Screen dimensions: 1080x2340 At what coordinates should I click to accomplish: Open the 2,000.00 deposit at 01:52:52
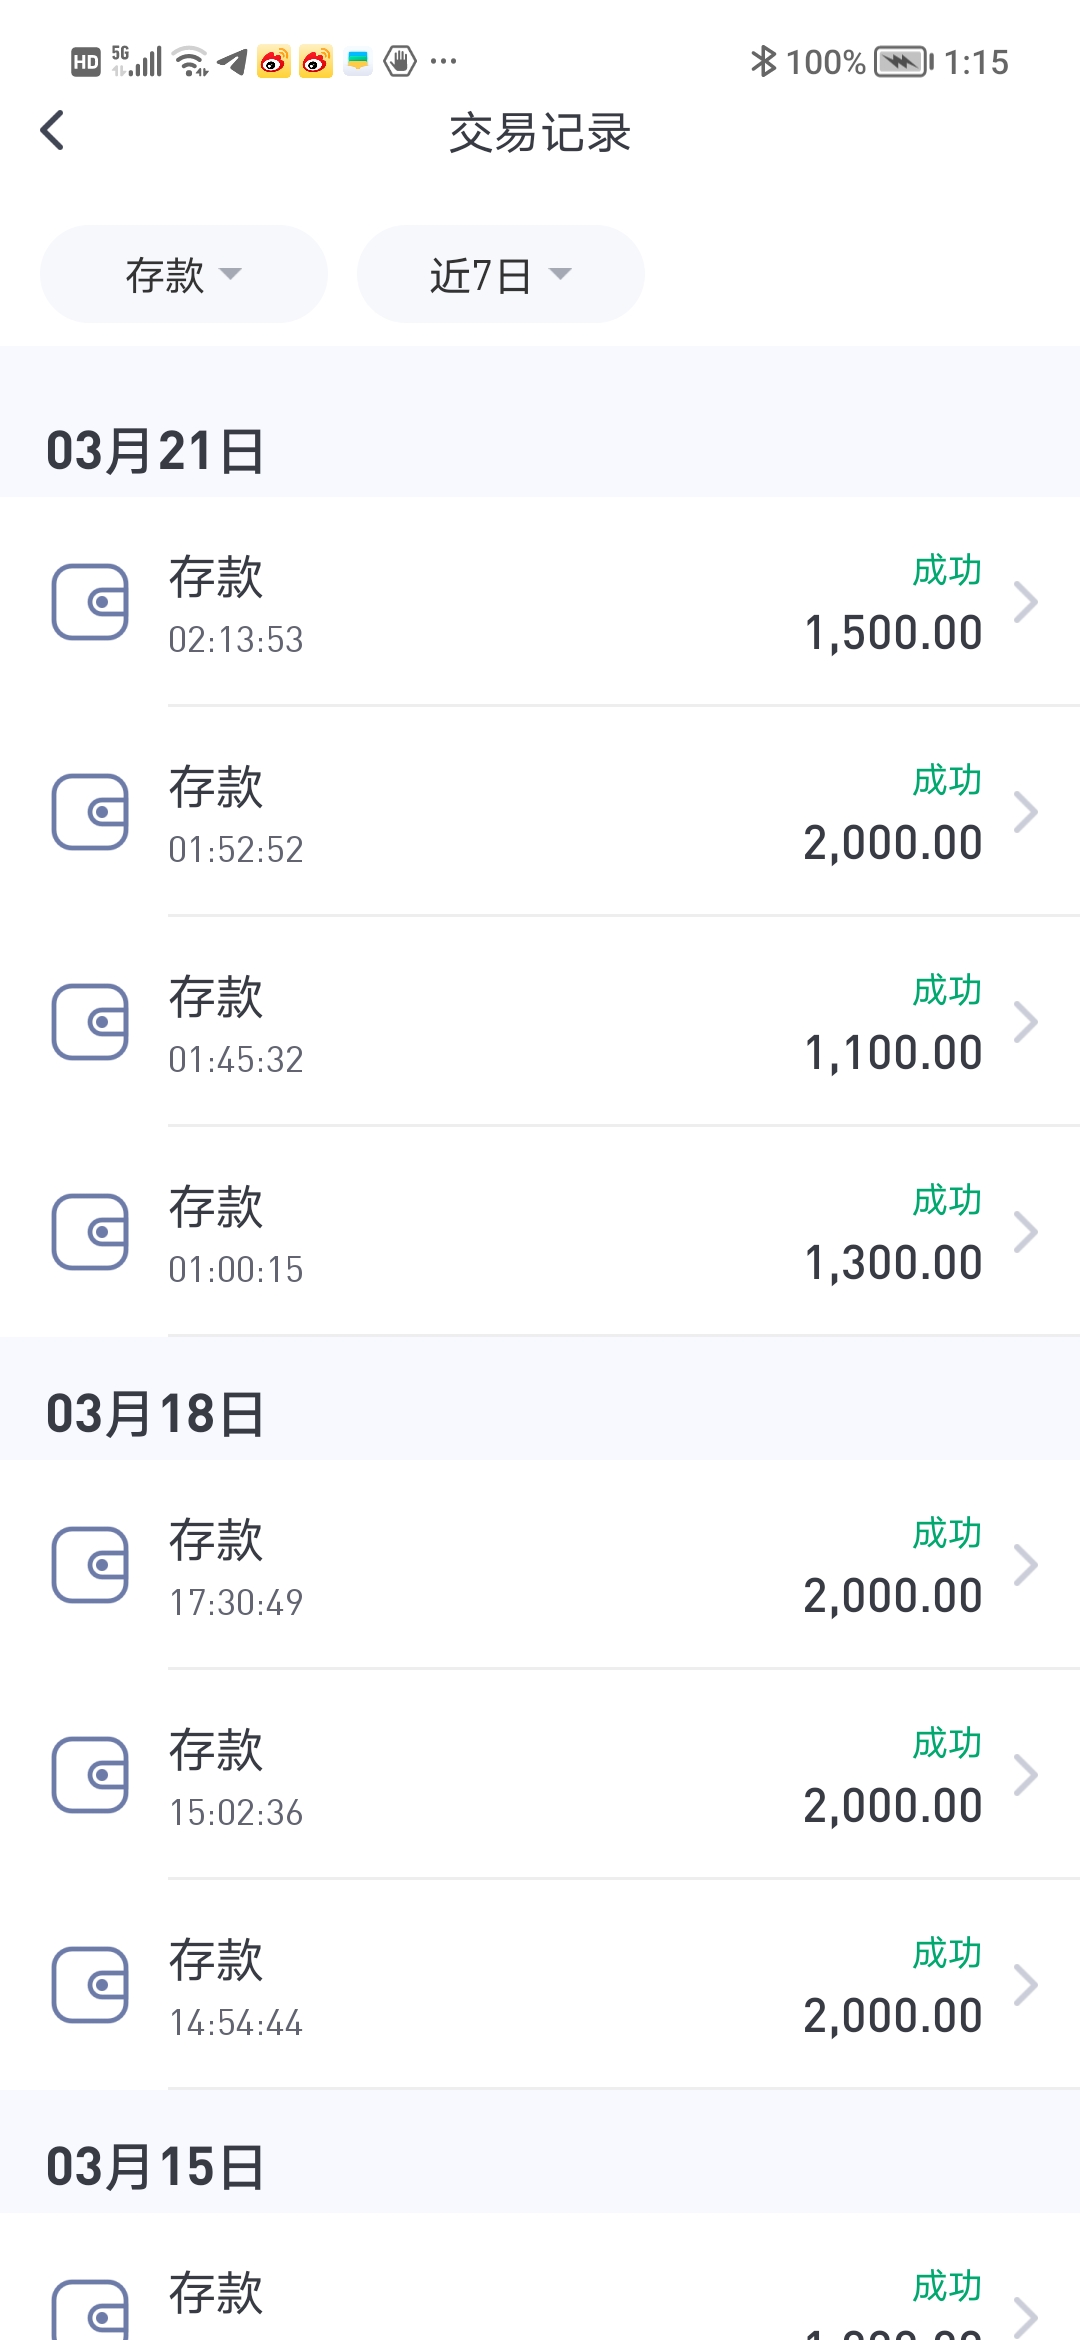[540, 812]
